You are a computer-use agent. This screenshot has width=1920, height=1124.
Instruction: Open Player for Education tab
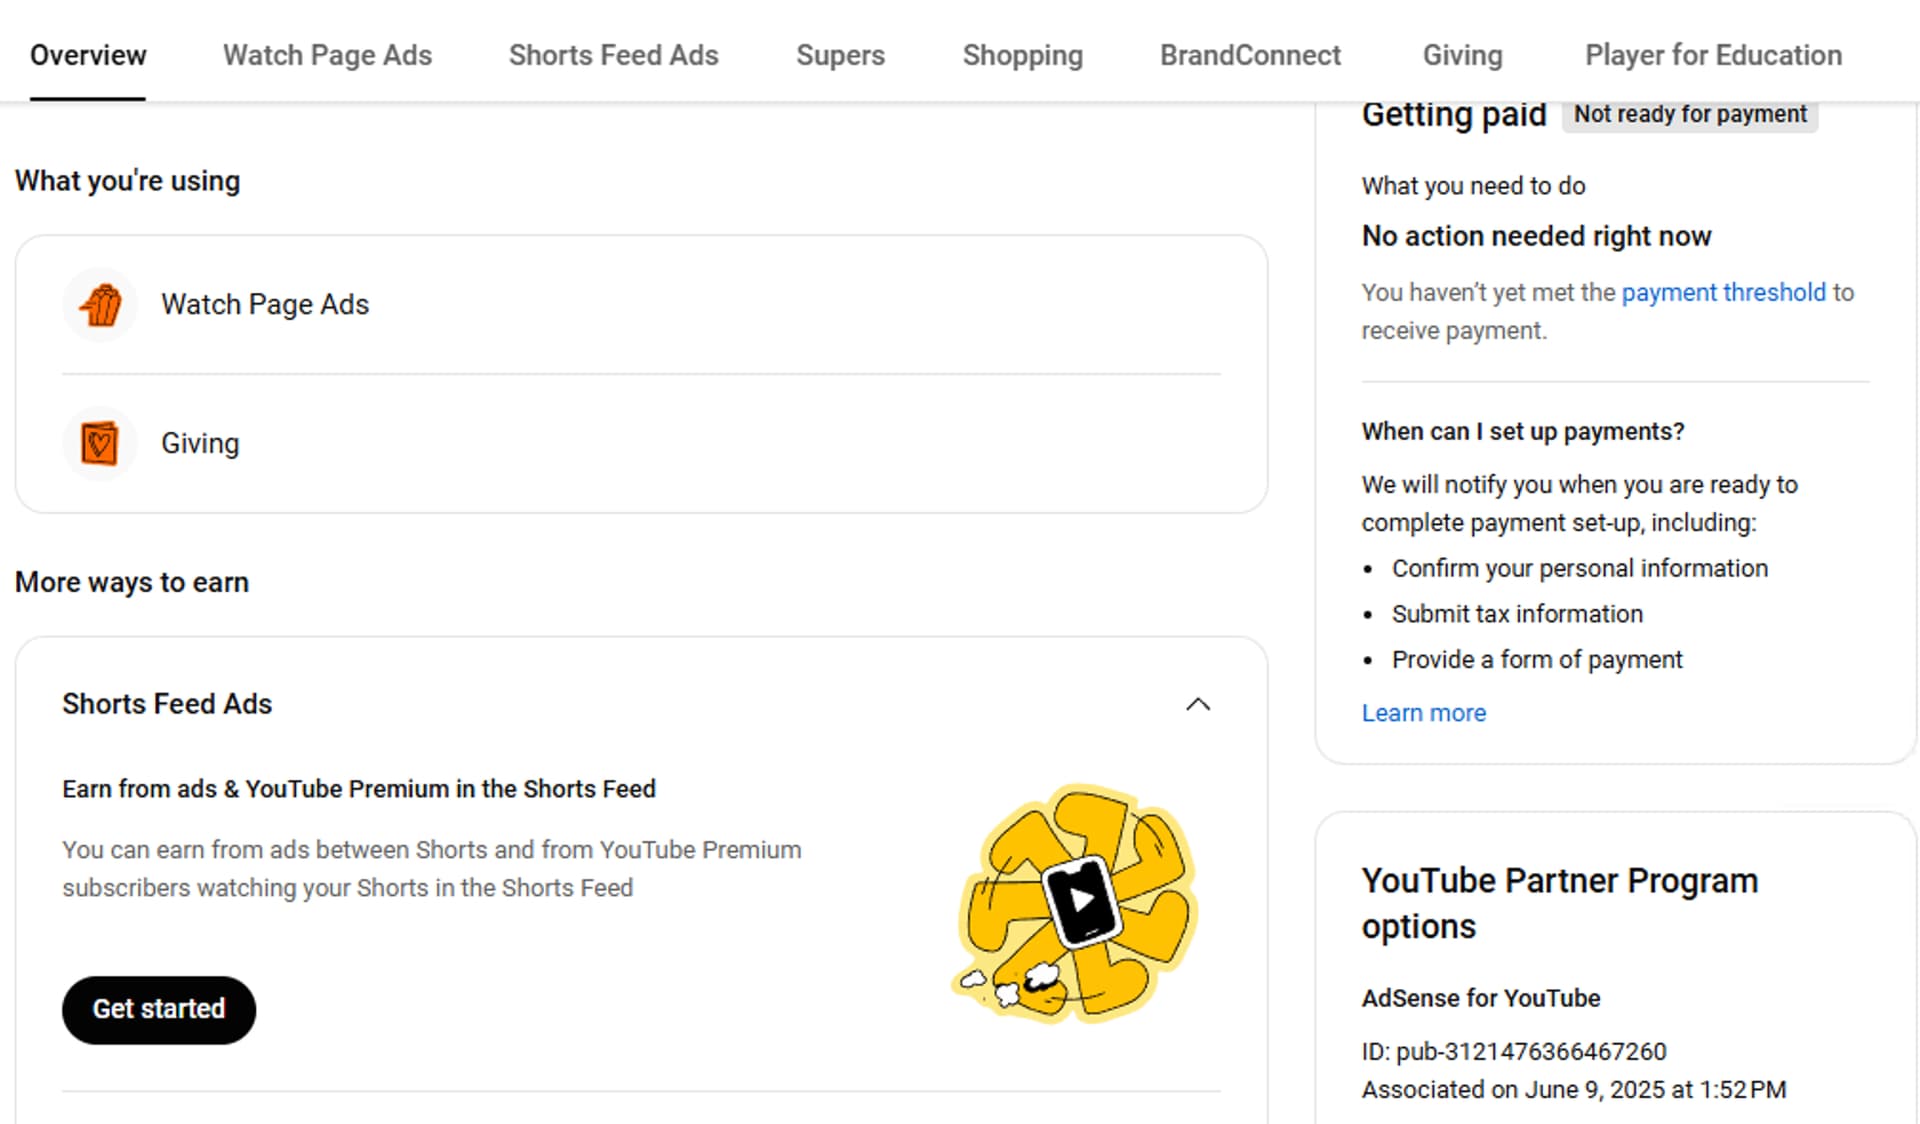[1713, 55]
